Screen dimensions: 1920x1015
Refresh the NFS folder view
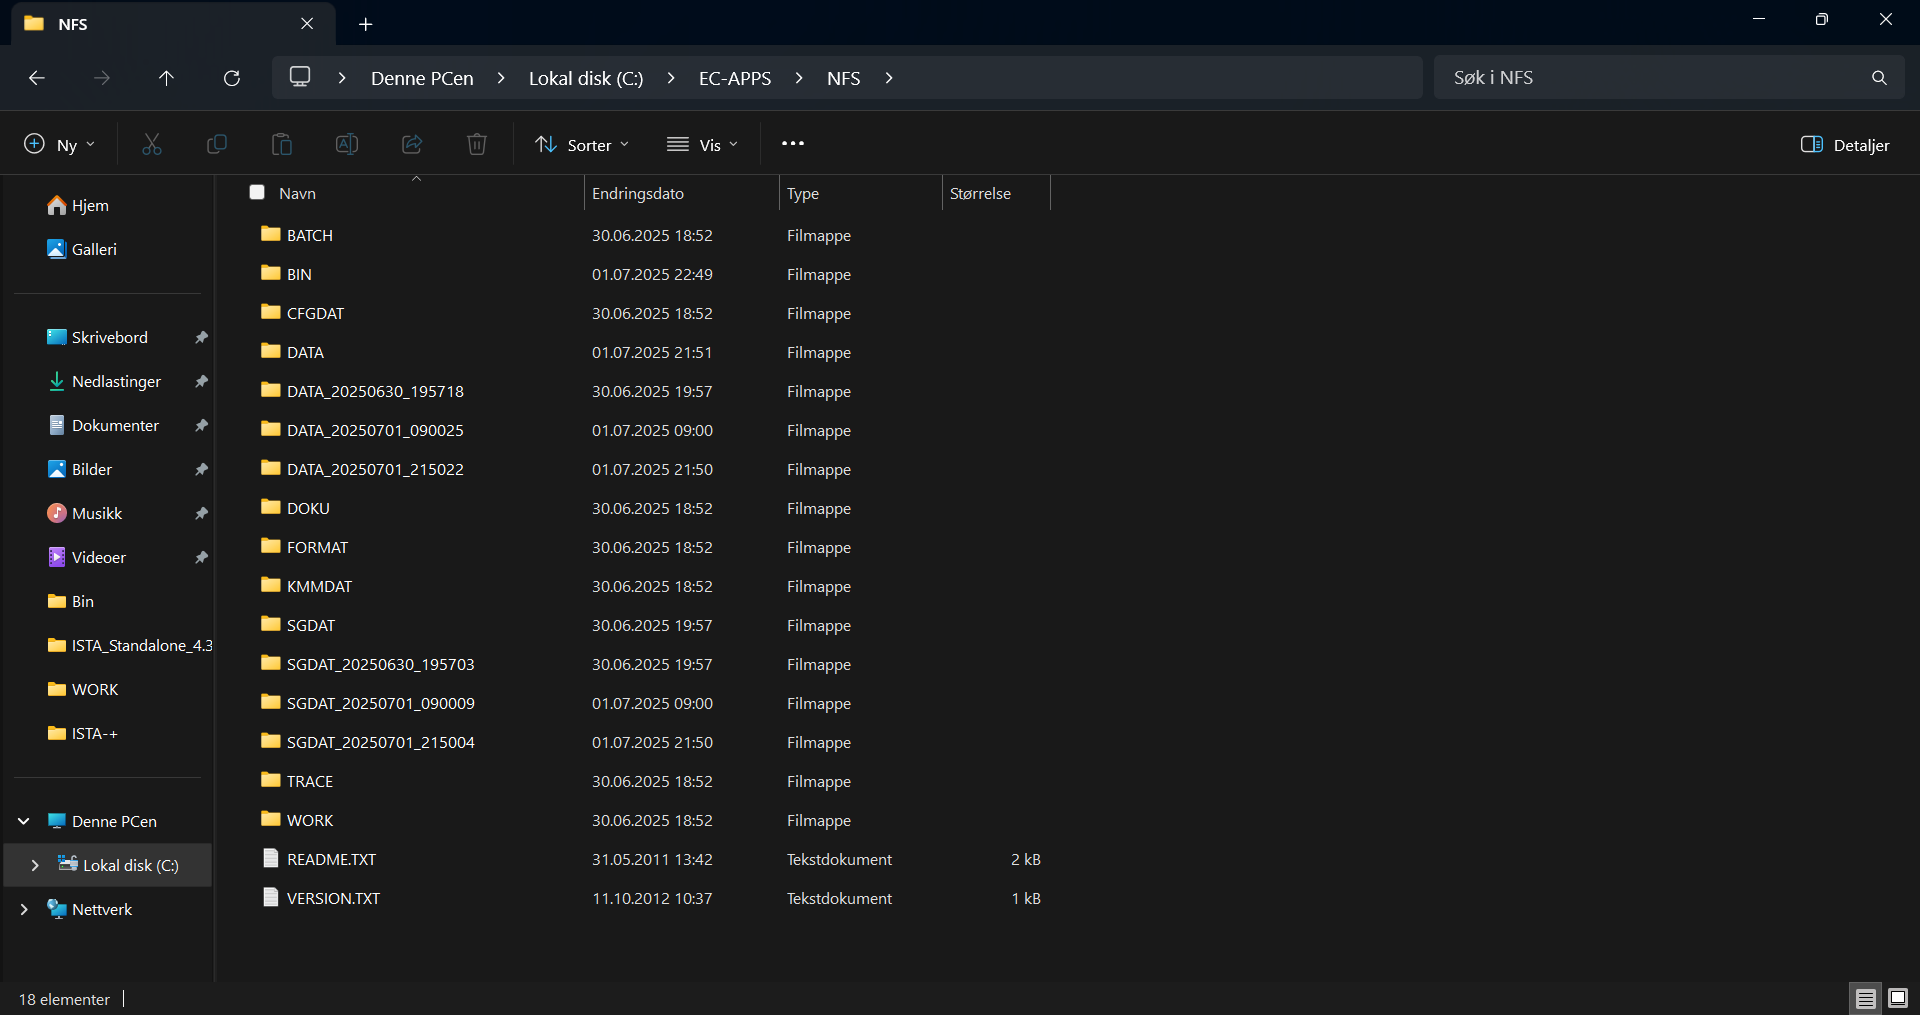[232, 78]
